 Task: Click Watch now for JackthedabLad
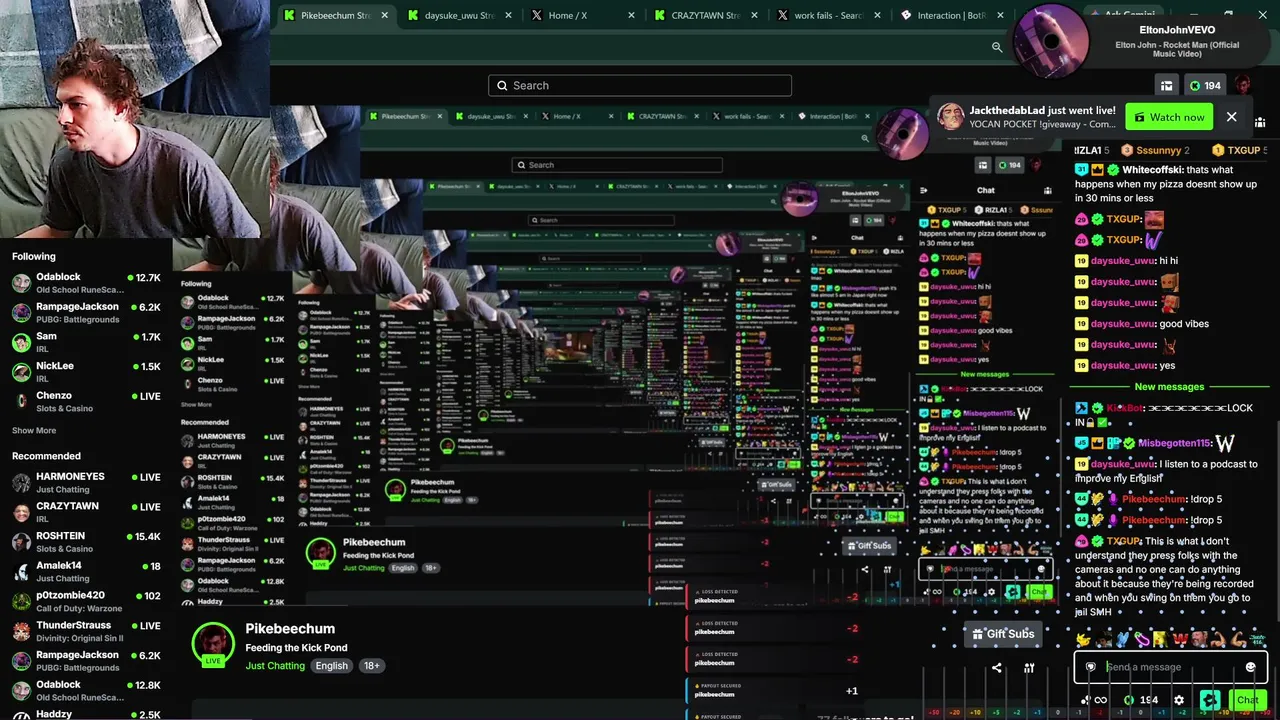coord(1168,117)
